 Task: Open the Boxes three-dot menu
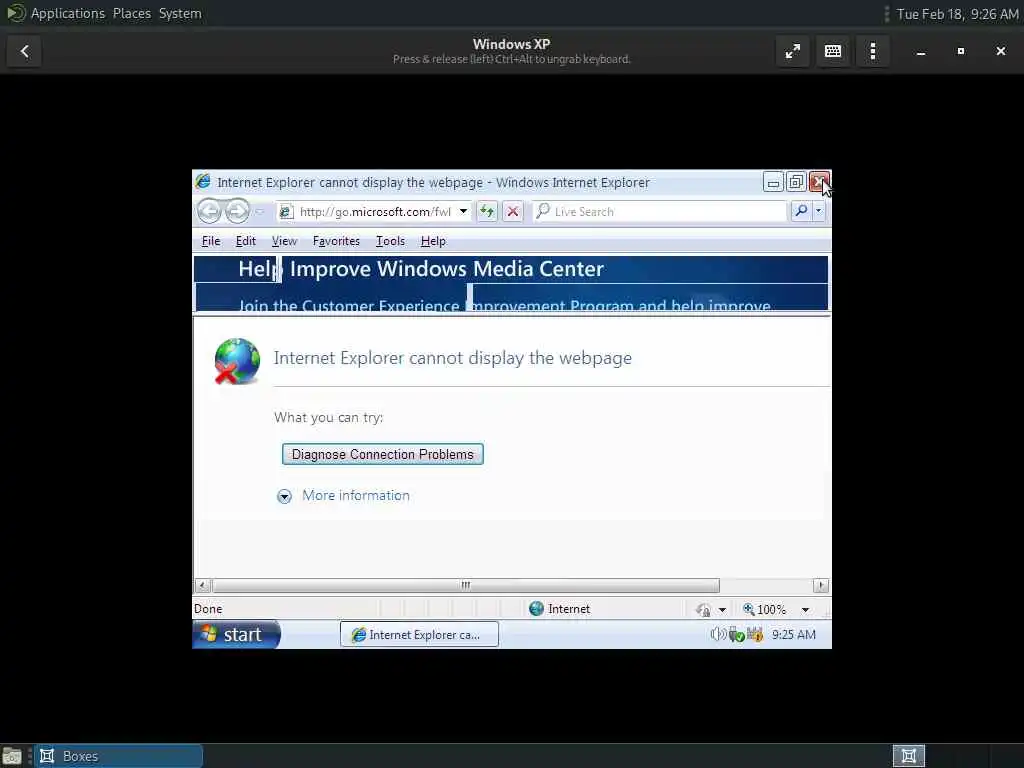pos(873,51)
